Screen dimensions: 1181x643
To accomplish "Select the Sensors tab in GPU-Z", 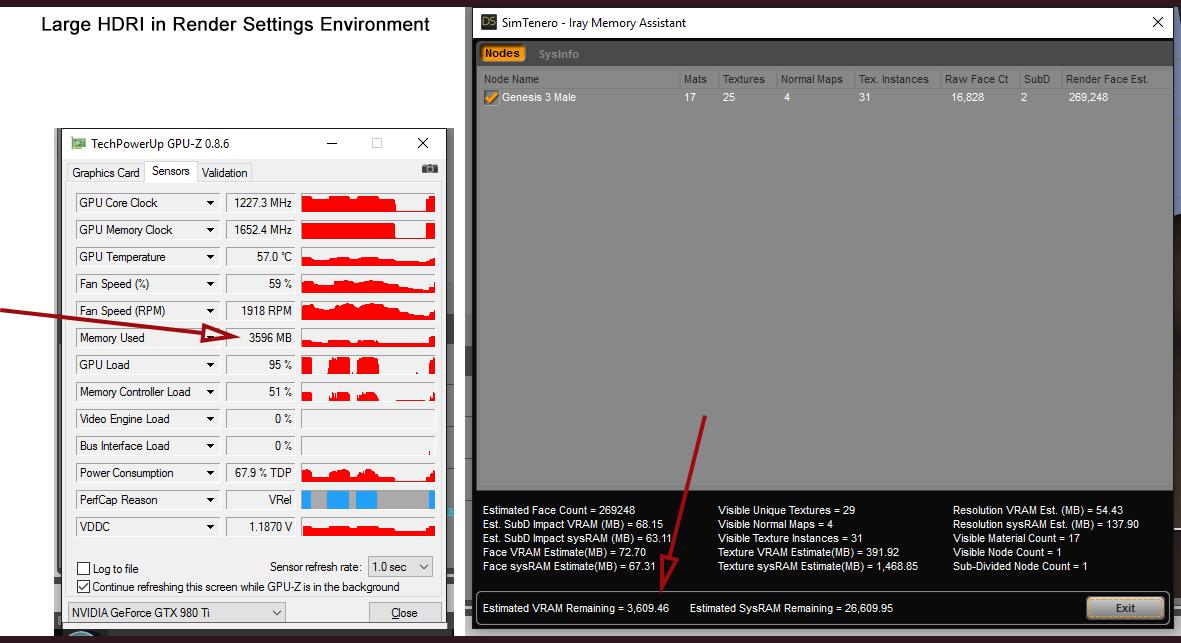I will point(171,171).
